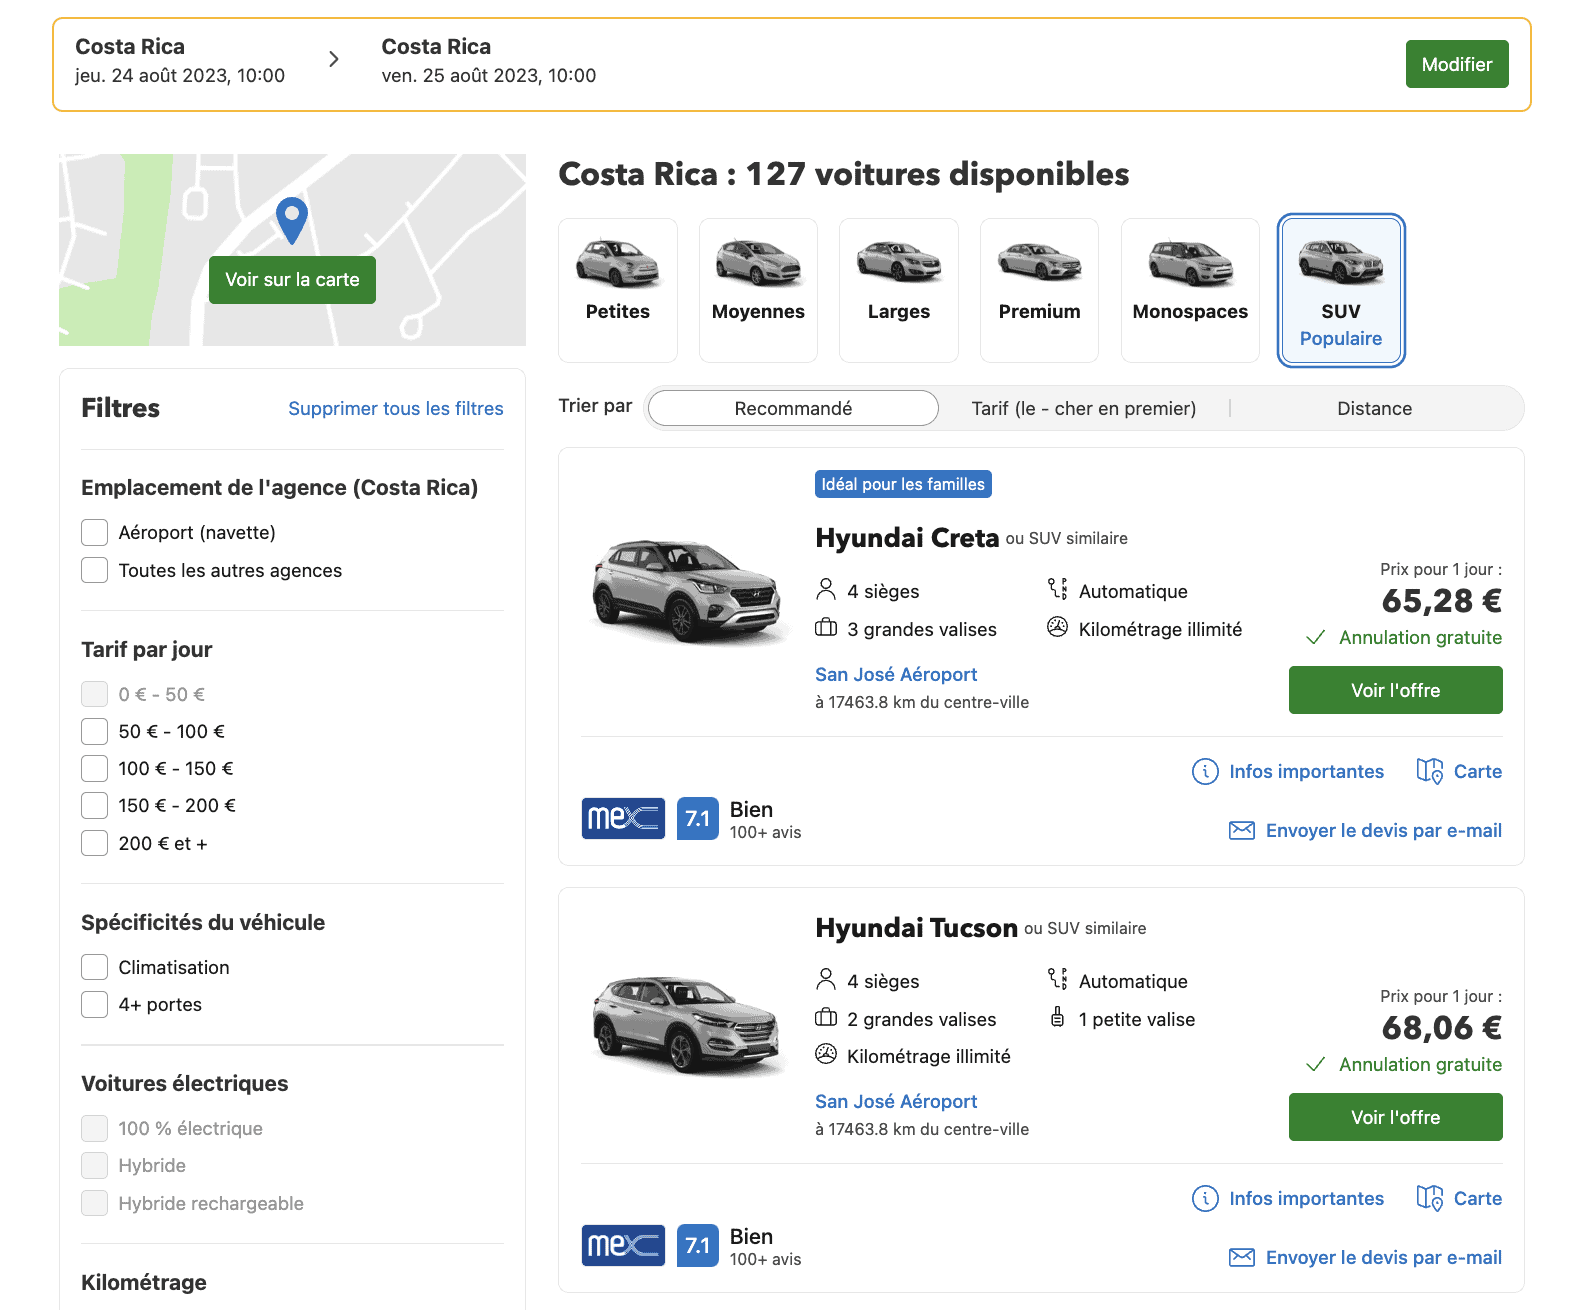Click the suitcase icon by 3 grandes valises
This screenshot has width=1590, height=1310.
[x=826, y=628]
